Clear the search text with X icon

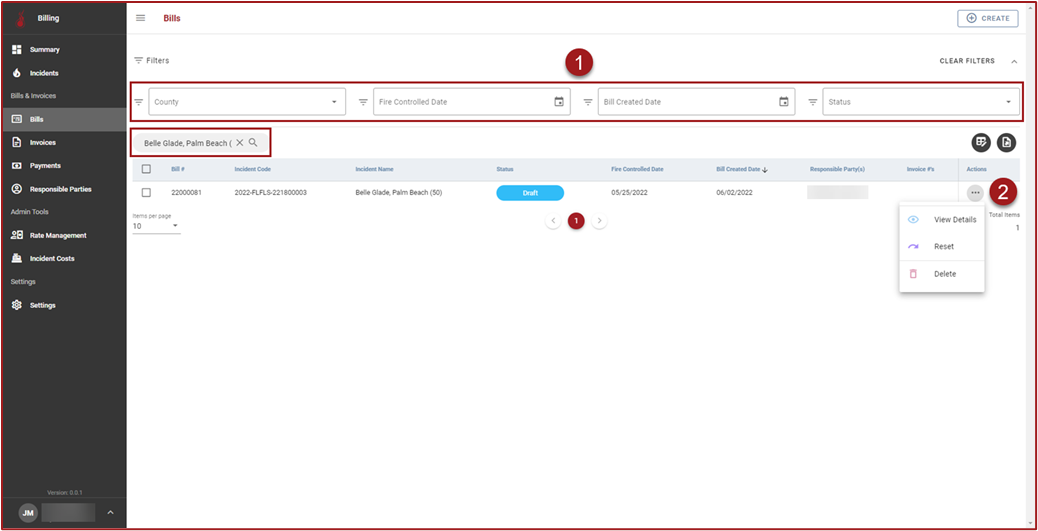240,143
